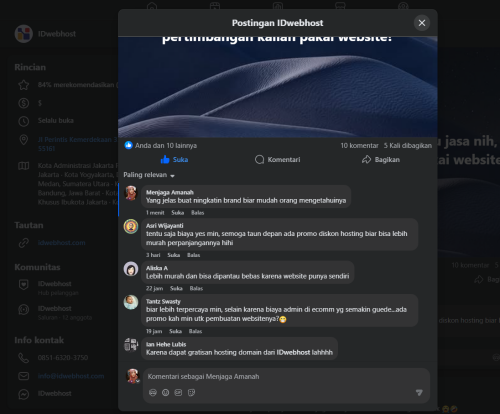500x414 pixels.
Task: Click the 22 jam timestamp
Action: point(154,288)
